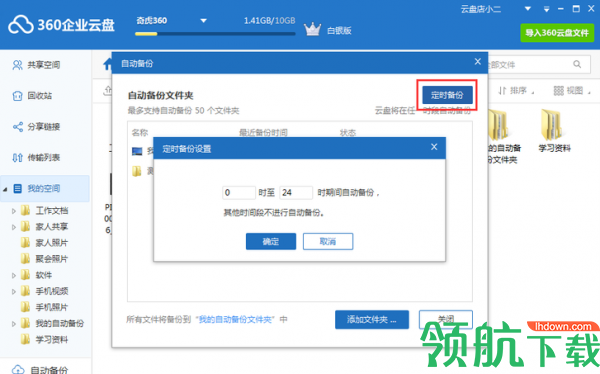Image resolution: width=600 pixels, height=374 pixels.
Task: Collapse the 我的空间 tree arrow
Action: click(x=5, y=189)
